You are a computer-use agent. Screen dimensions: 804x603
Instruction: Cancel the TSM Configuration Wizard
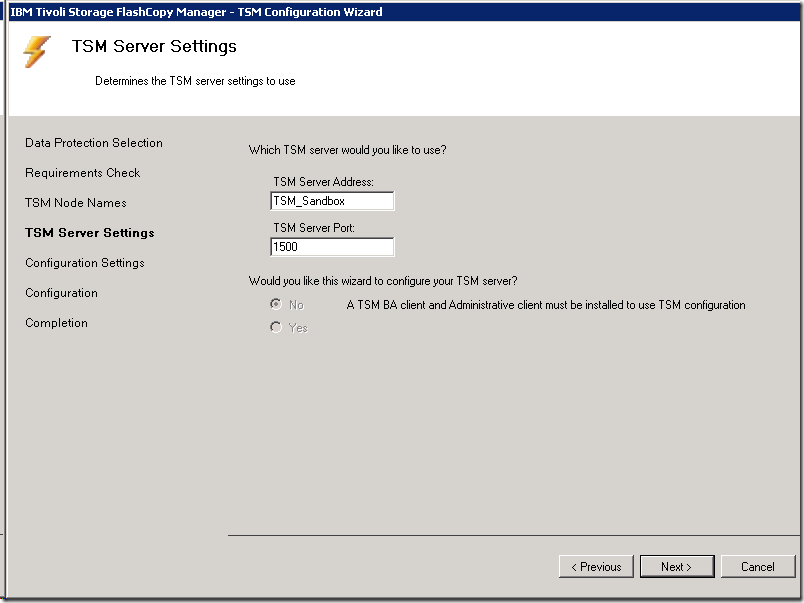tap(758, 567)
